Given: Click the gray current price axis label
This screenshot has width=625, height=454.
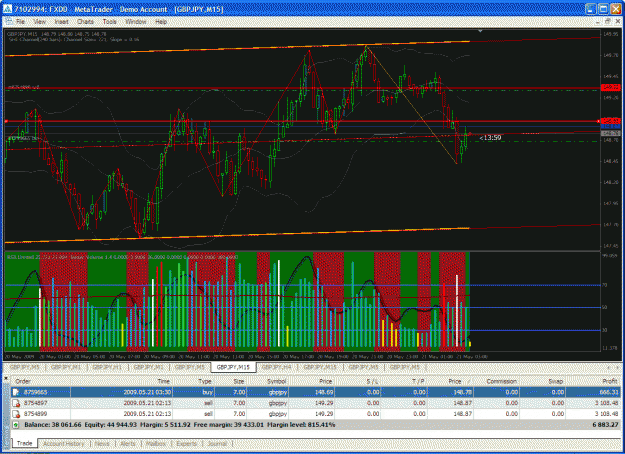Looking at the screenshot, I should pos(610,133).
